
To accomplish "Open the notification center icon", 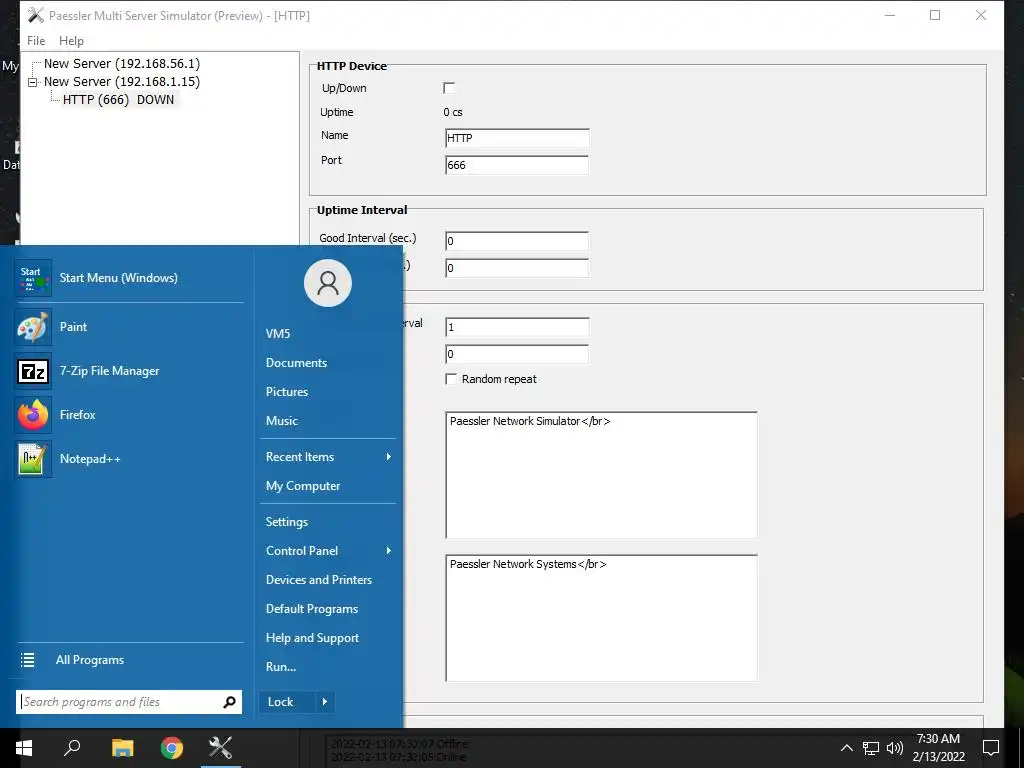I will 991,748.
